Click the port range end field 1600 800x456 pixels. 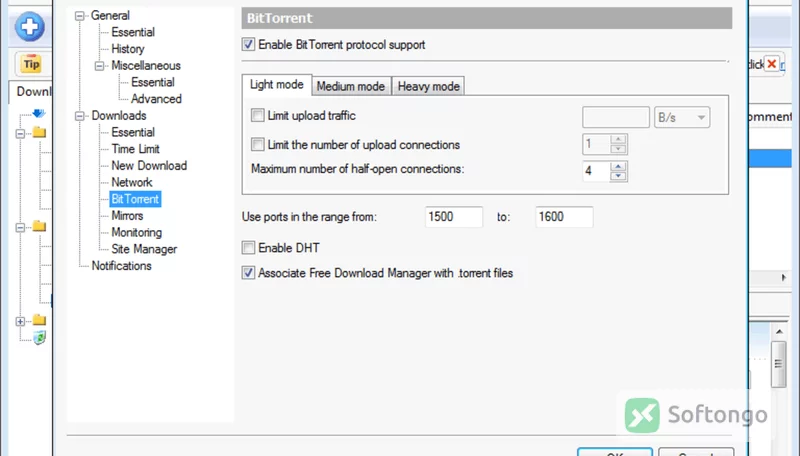[564, 217]
